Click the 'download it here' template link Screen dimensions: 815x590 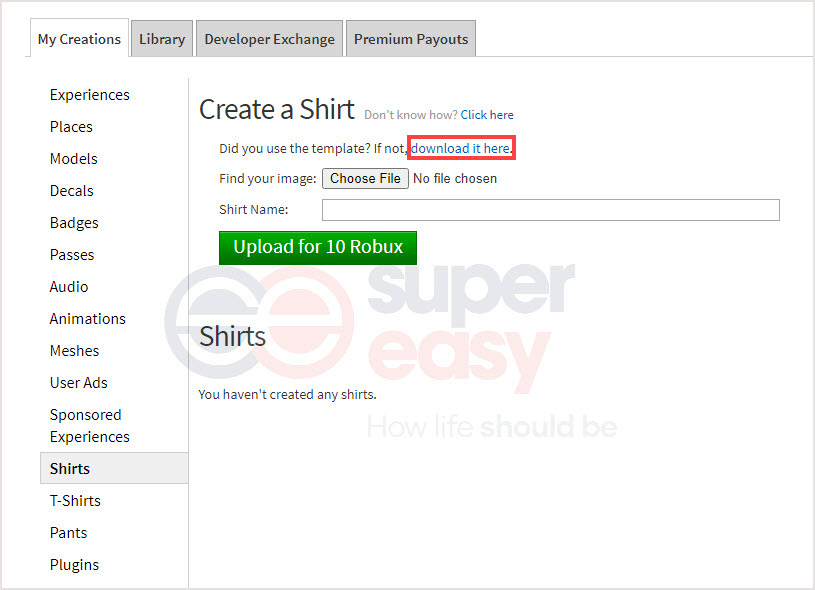click(461, 149)
